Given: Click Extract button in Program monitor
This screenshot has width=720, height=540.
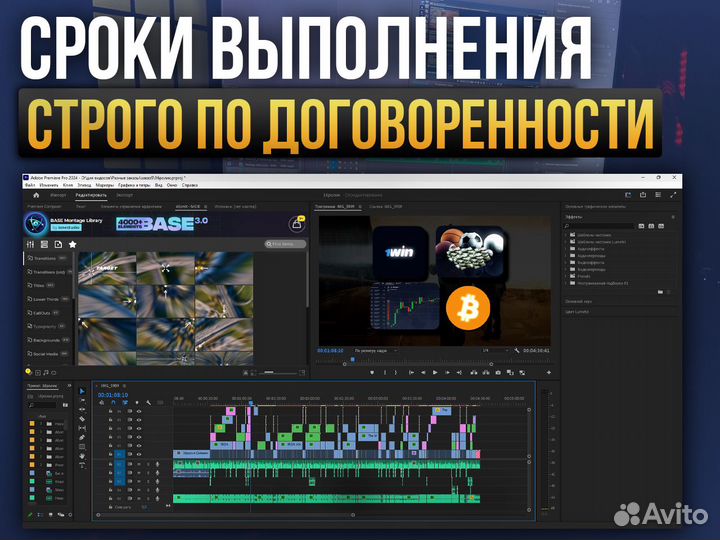Looking at the screenshot, I should point(486,372).
